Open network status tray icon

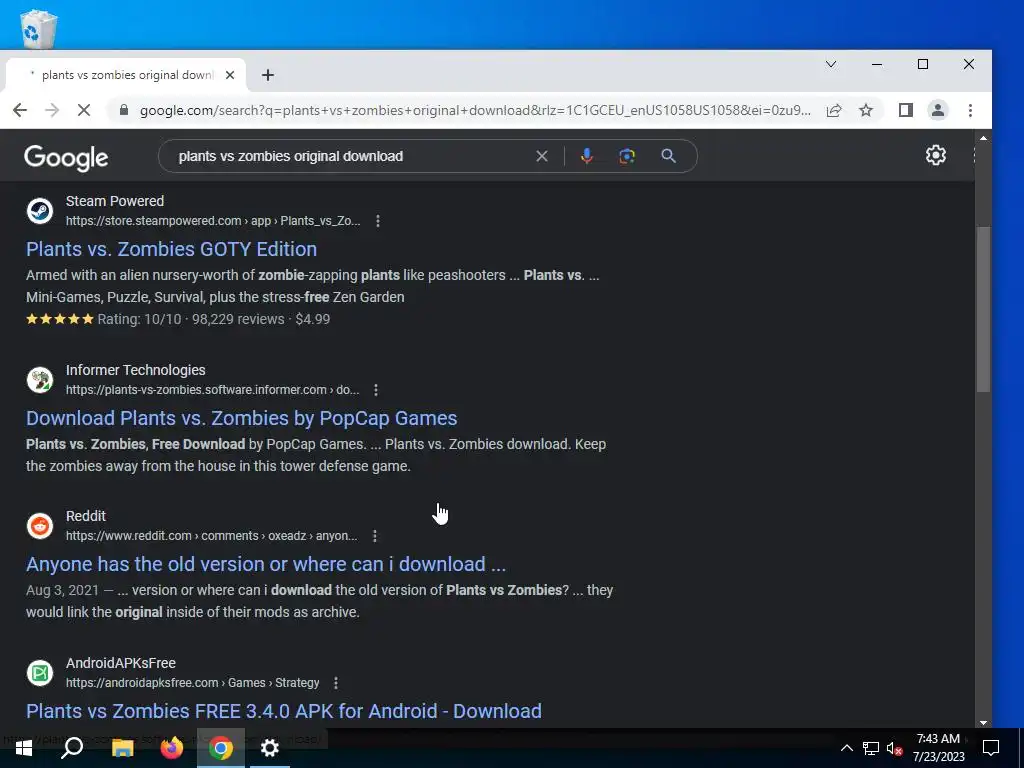pyautogui.click(x=871, y=748)
